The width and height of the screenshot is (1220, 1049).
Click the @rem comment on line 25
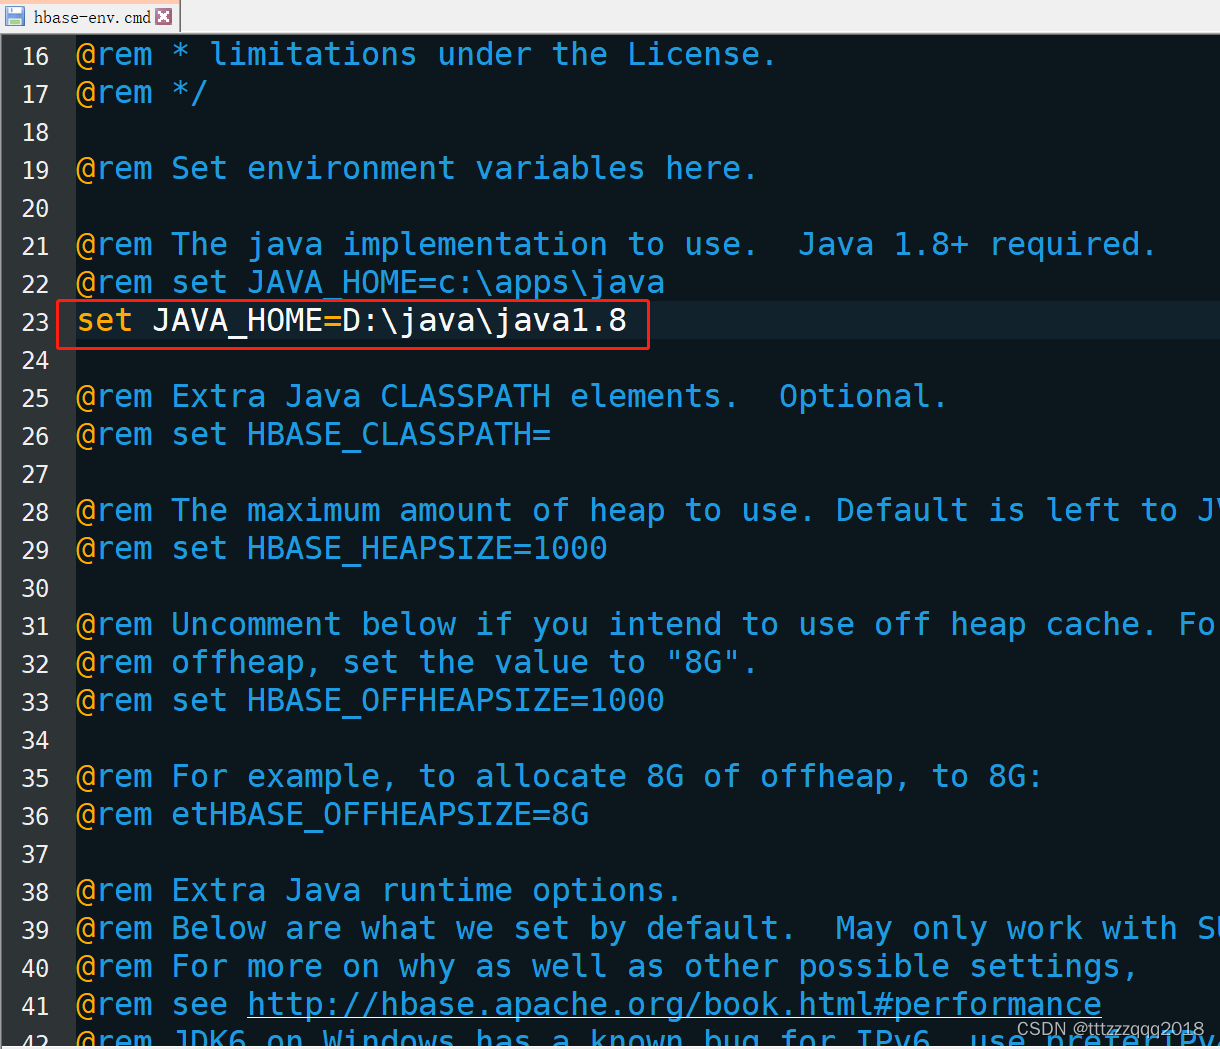tap(114, 397)
